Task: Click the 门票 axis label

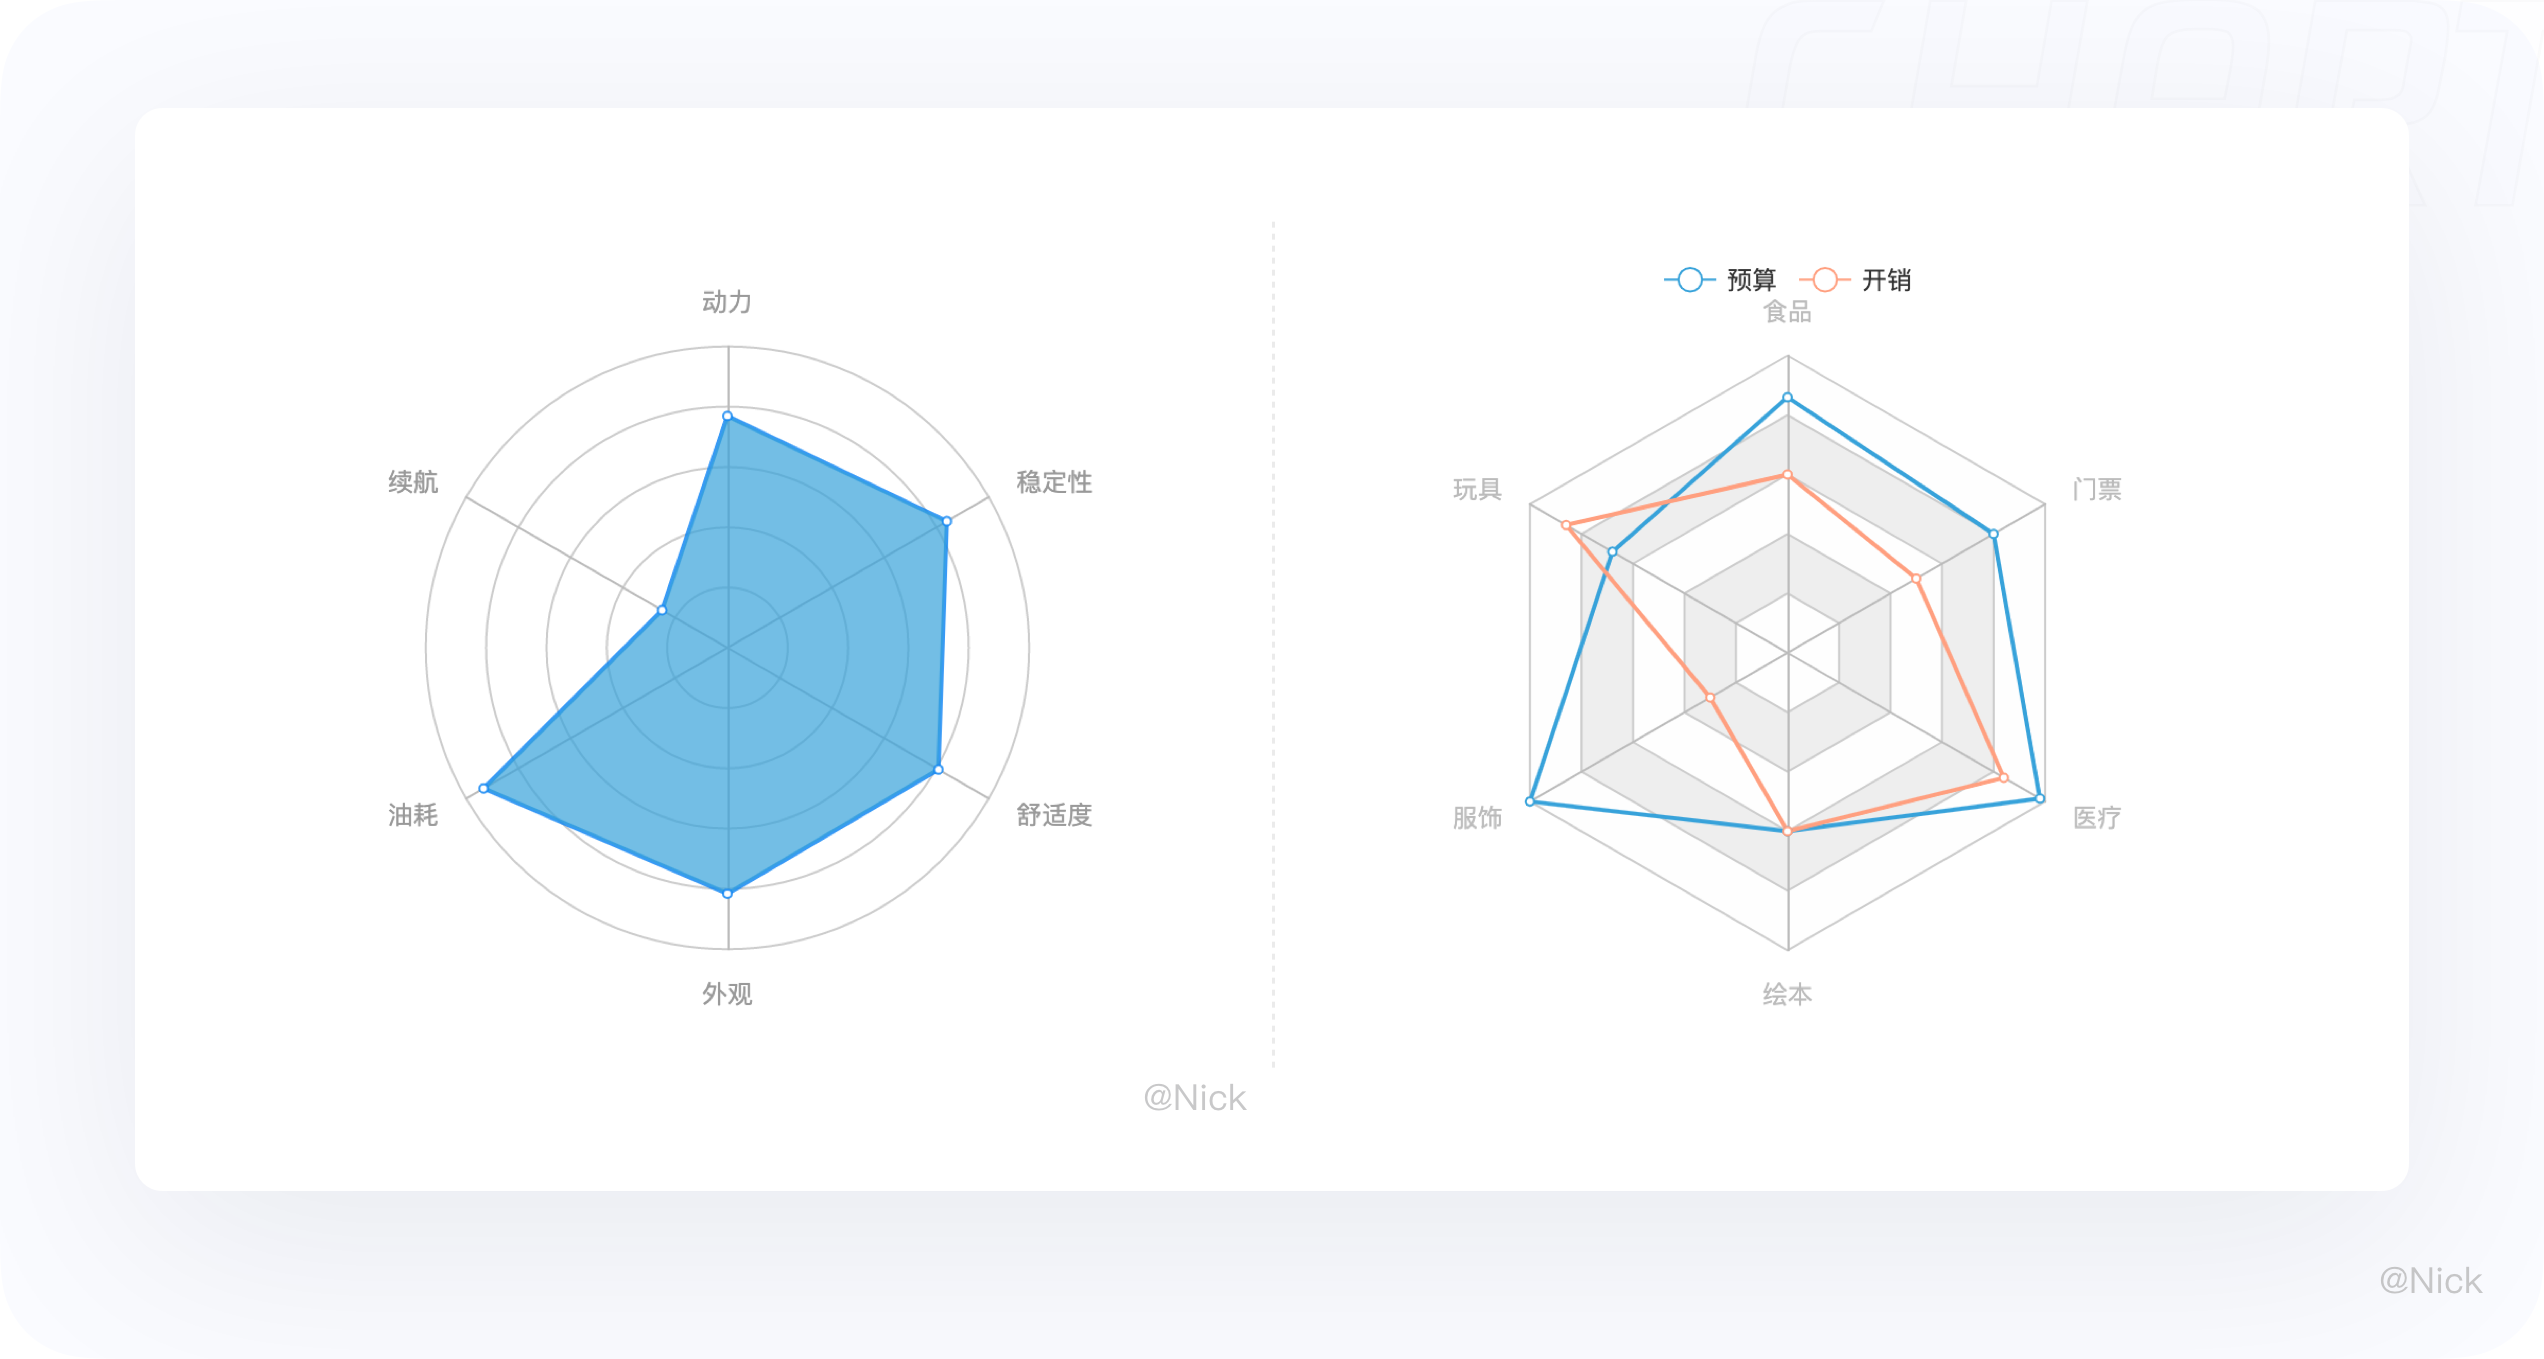Action: tap(2097, 489)
